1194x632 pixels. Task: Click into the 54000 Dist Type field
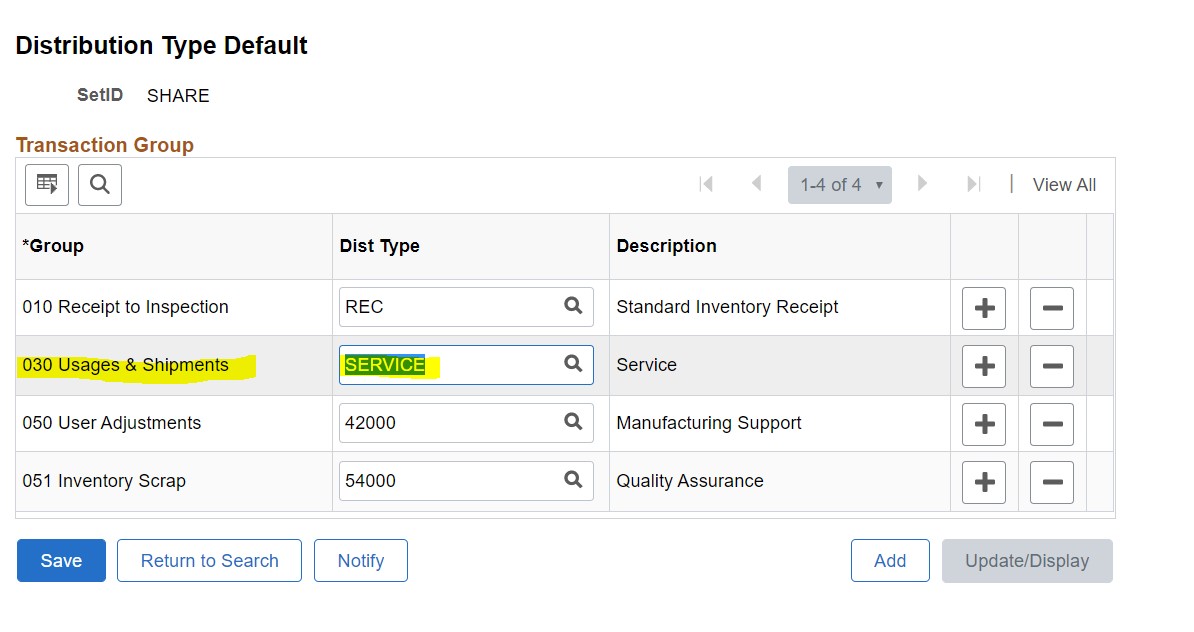[450, 481]
